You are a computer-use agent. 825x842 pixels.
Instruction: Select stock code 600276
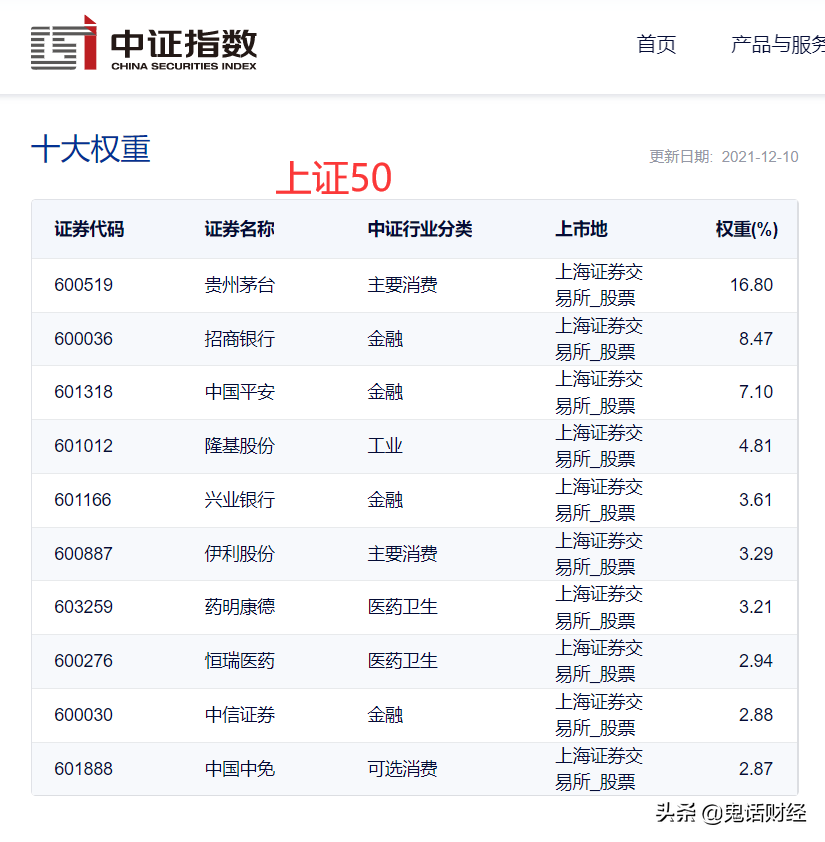[83, 660]
